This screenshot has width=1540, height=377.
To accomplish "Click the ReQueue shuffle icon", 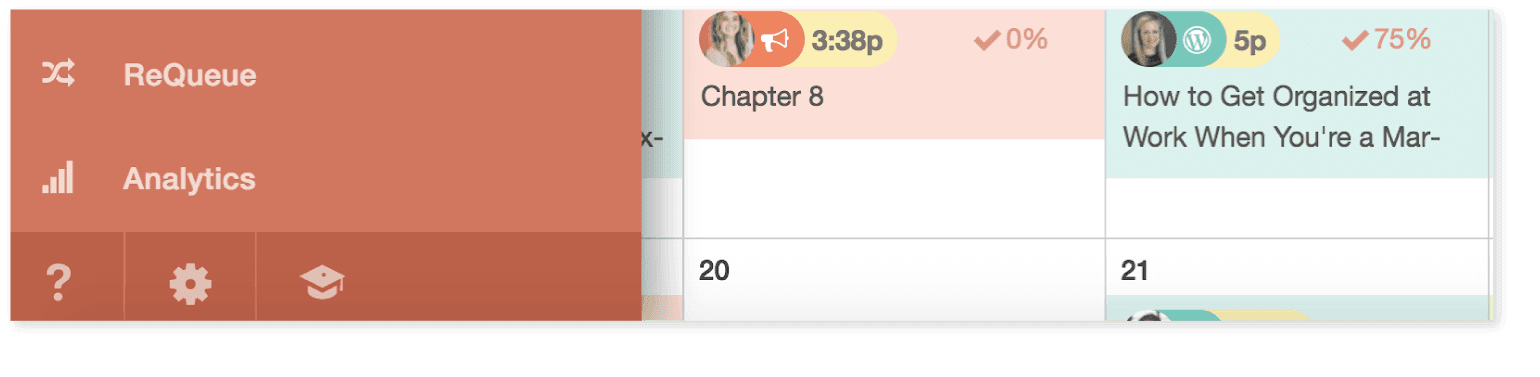I will pos(57,75).
